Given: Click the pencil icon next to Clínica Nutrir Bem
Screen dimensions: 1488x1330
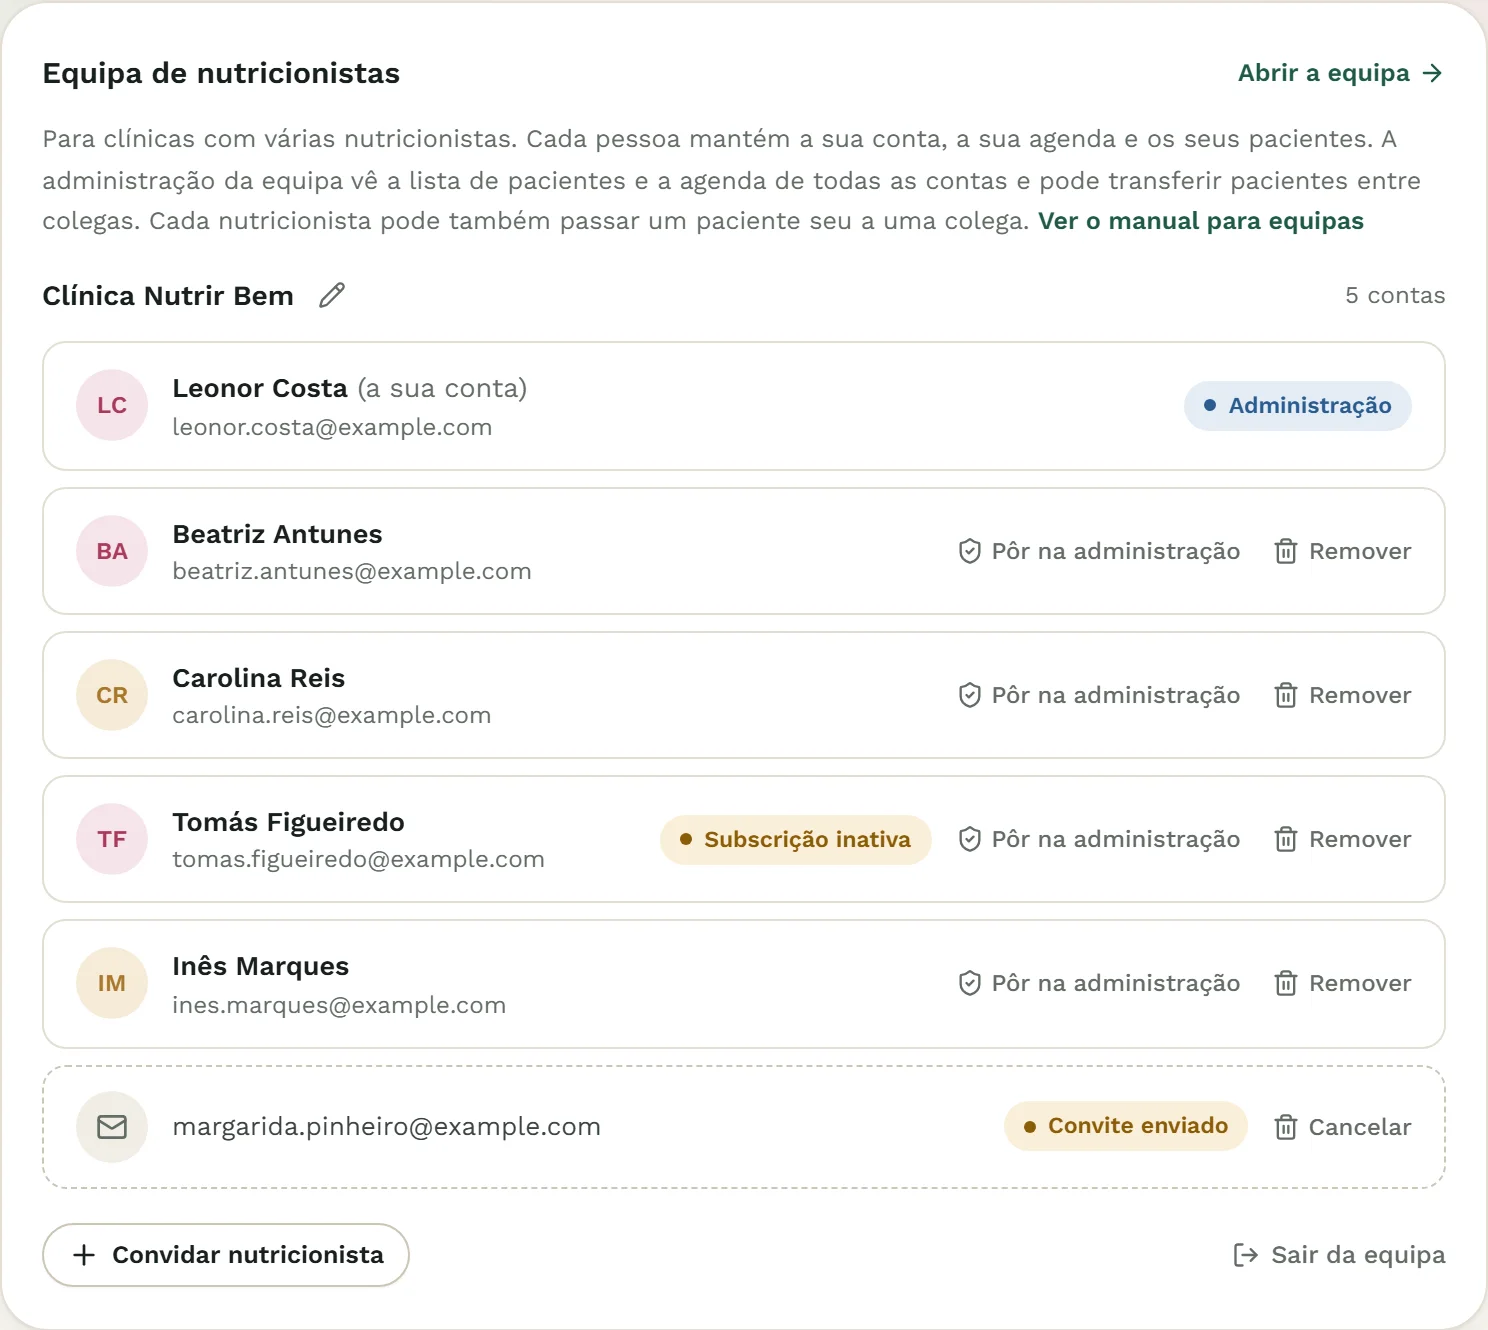Looking at the screenshot, I should pyautogui.click(x=332, y=295).
